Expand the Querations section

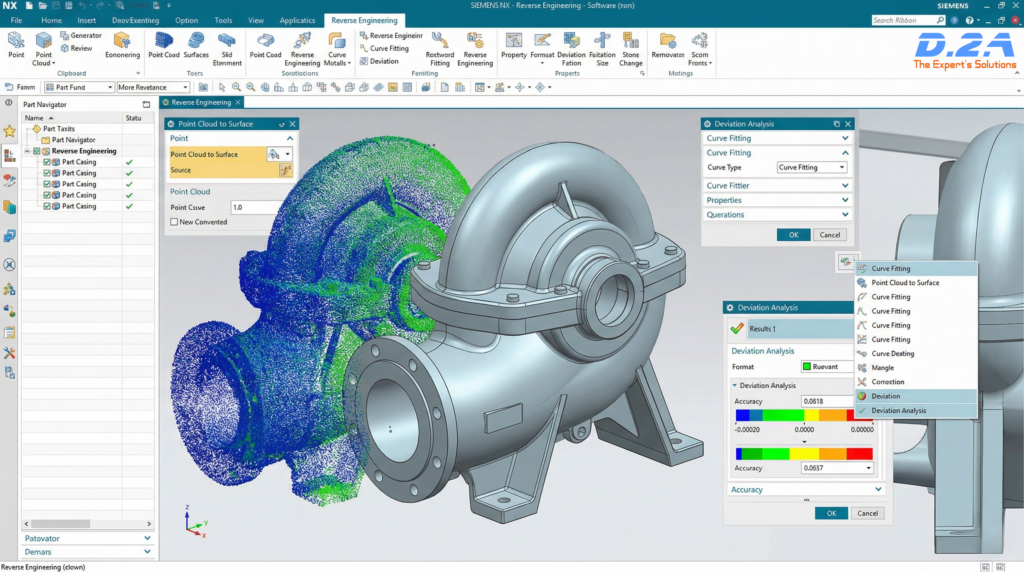coord(776,214)
